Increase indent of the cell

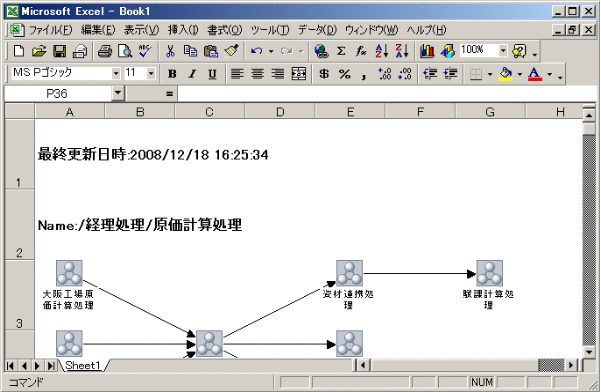[x=450, y=74]
